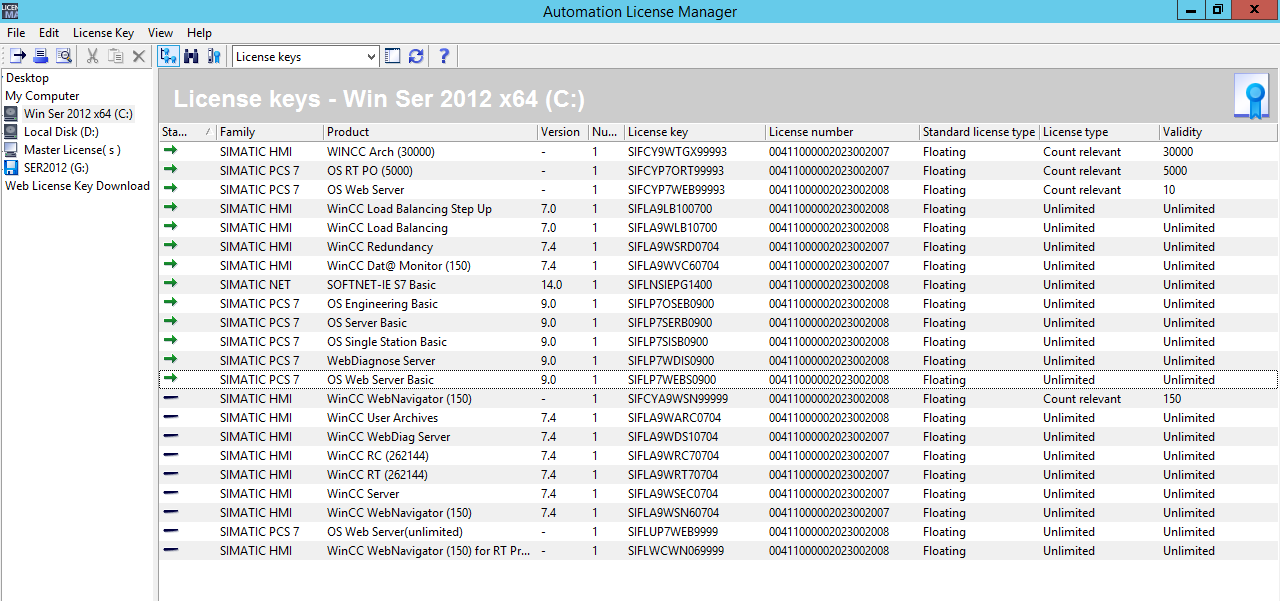The width and height of the screenshot is (1280, 601).
Task: Select Master License( s ) drive
Action: pos(72,150)
